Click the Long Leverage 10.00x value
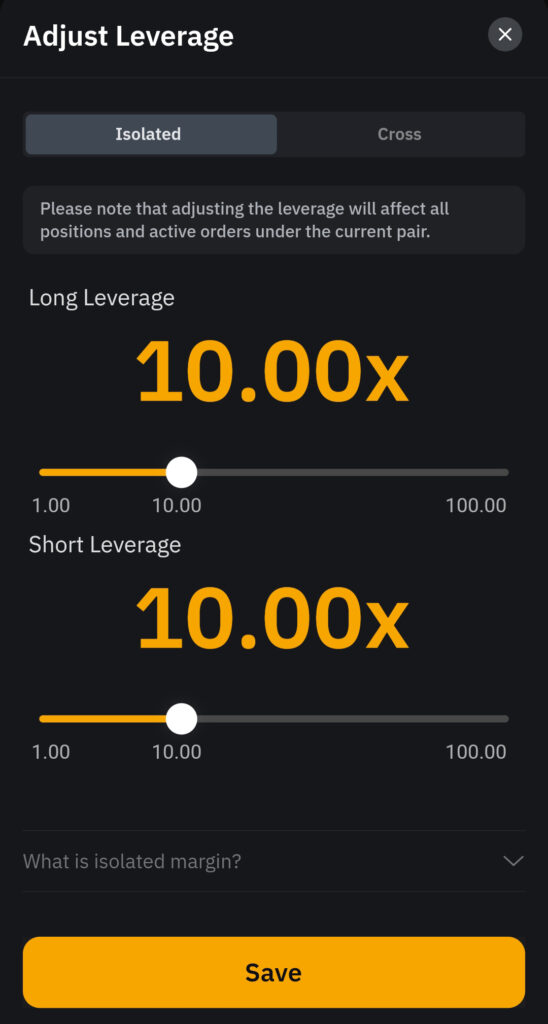 [272, 372]
